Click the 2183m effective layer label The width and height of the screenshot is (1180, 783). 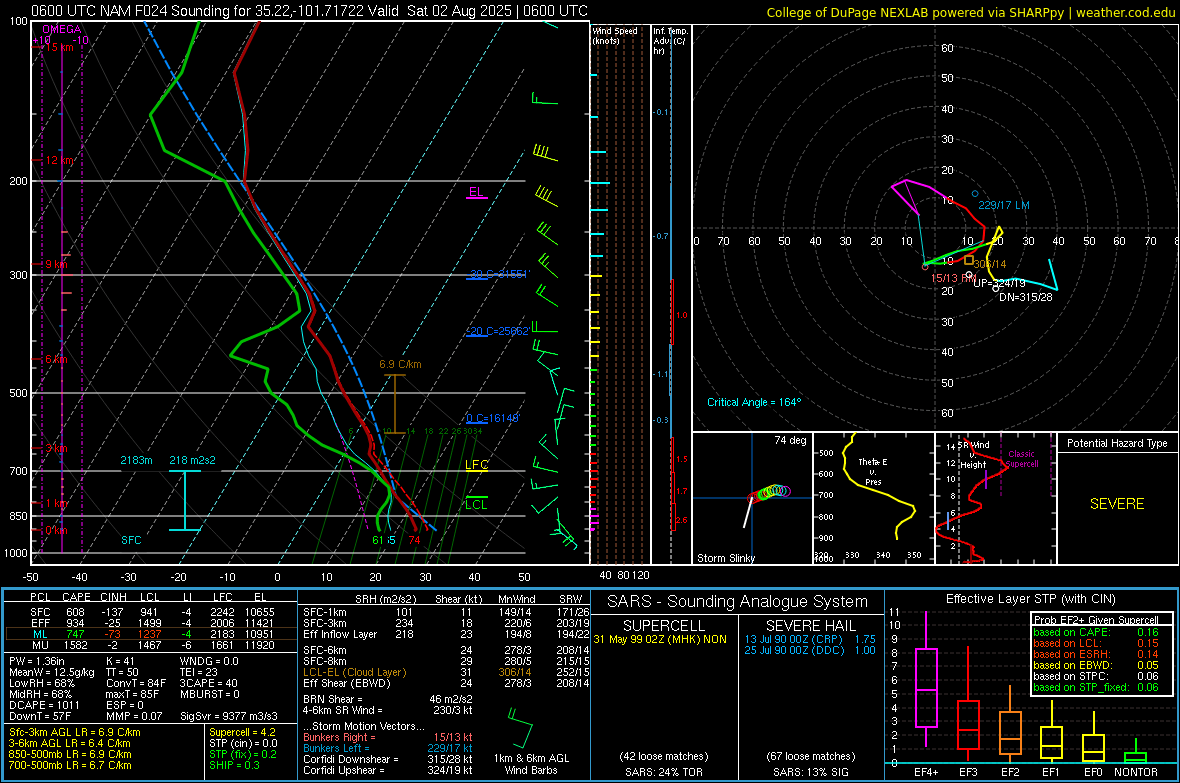[x=136, y=460]
